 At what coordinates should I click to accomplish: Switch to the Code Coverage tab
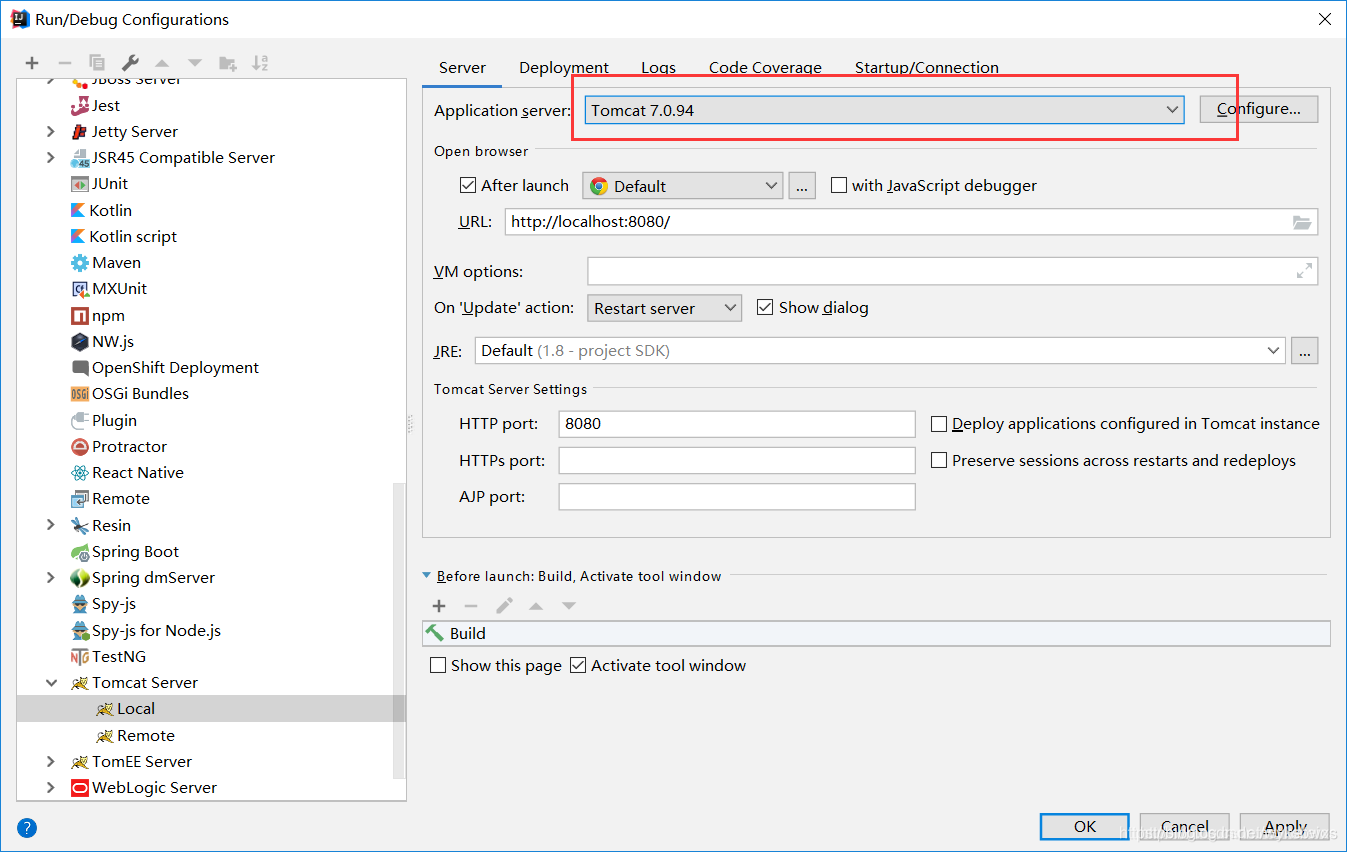[x=765, y=67]
